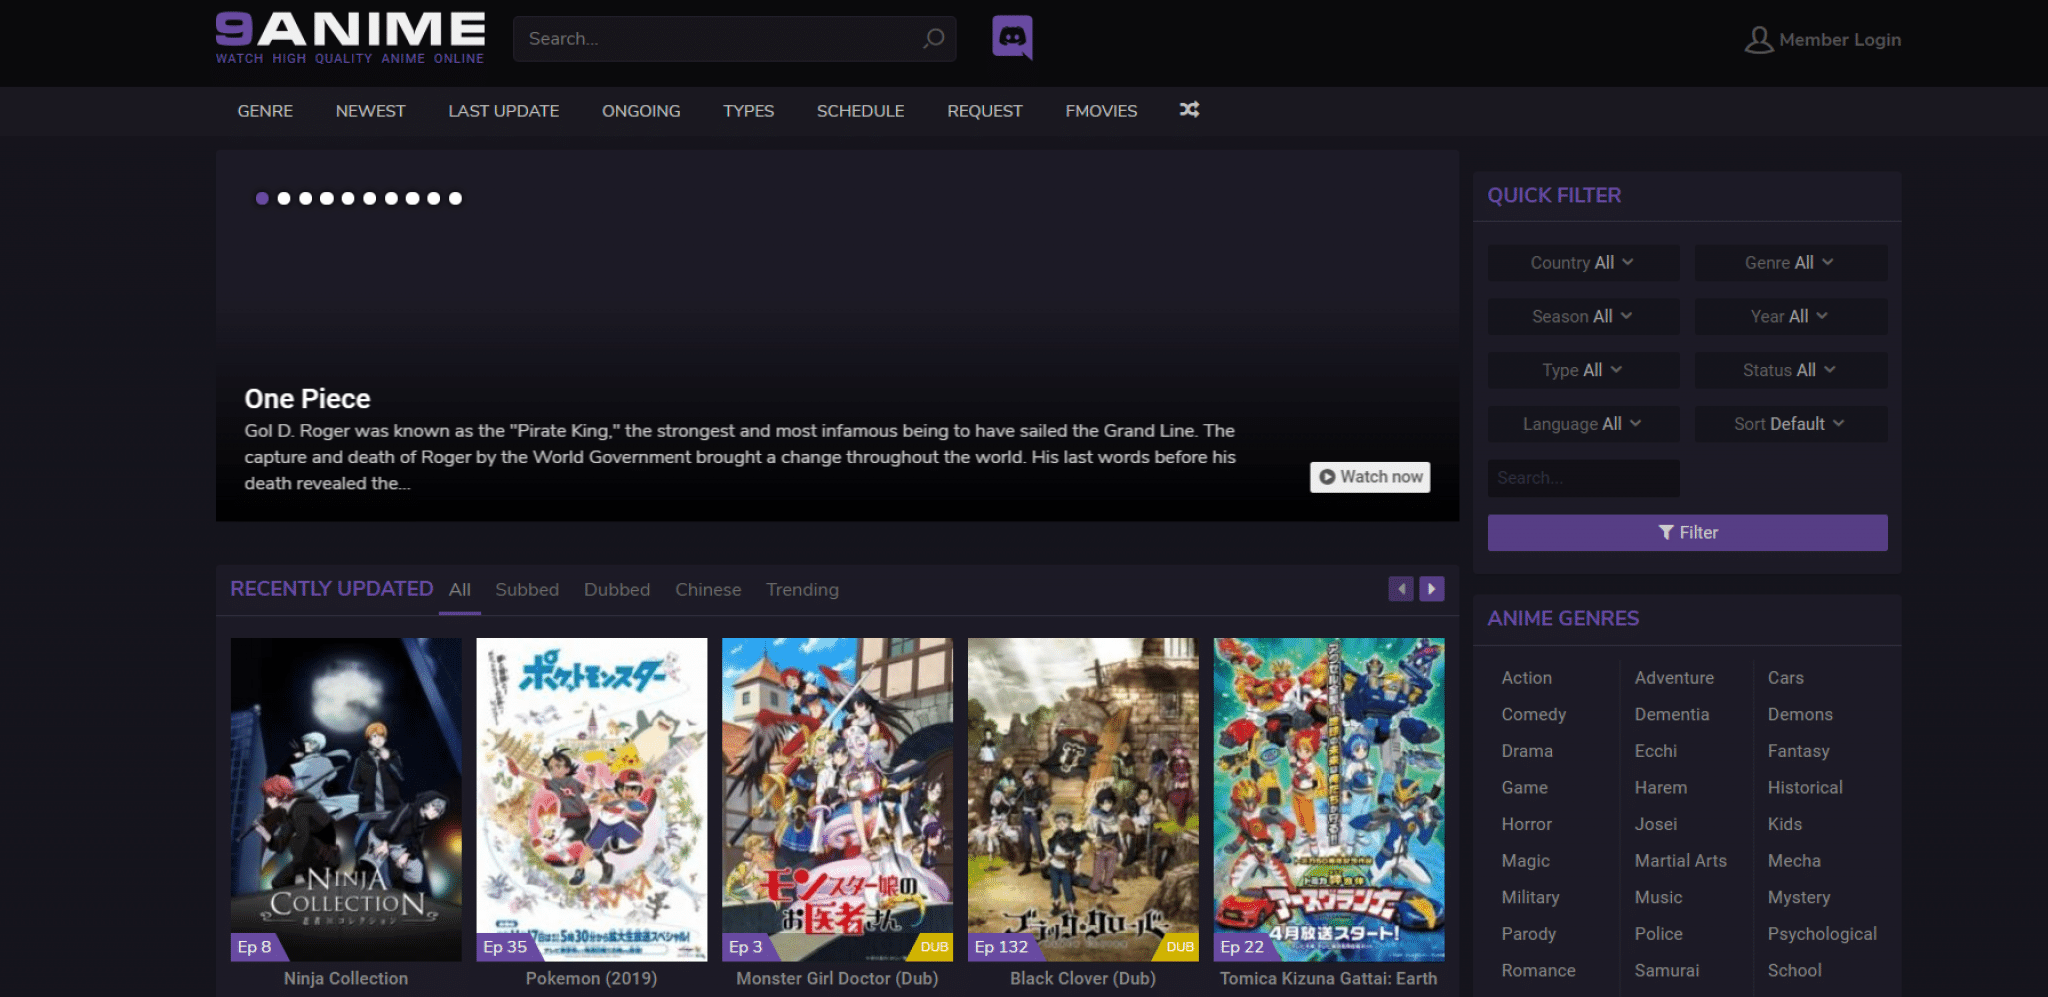This screenshot has width=2048, height=997.
Task: Click the Watch now button
Action: click(1370, 477)
